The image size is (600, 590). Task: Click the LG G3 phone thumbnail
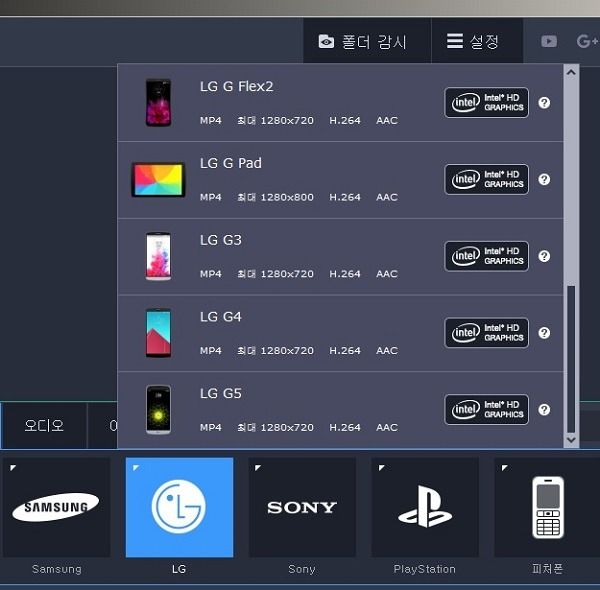tap(158, 256)
